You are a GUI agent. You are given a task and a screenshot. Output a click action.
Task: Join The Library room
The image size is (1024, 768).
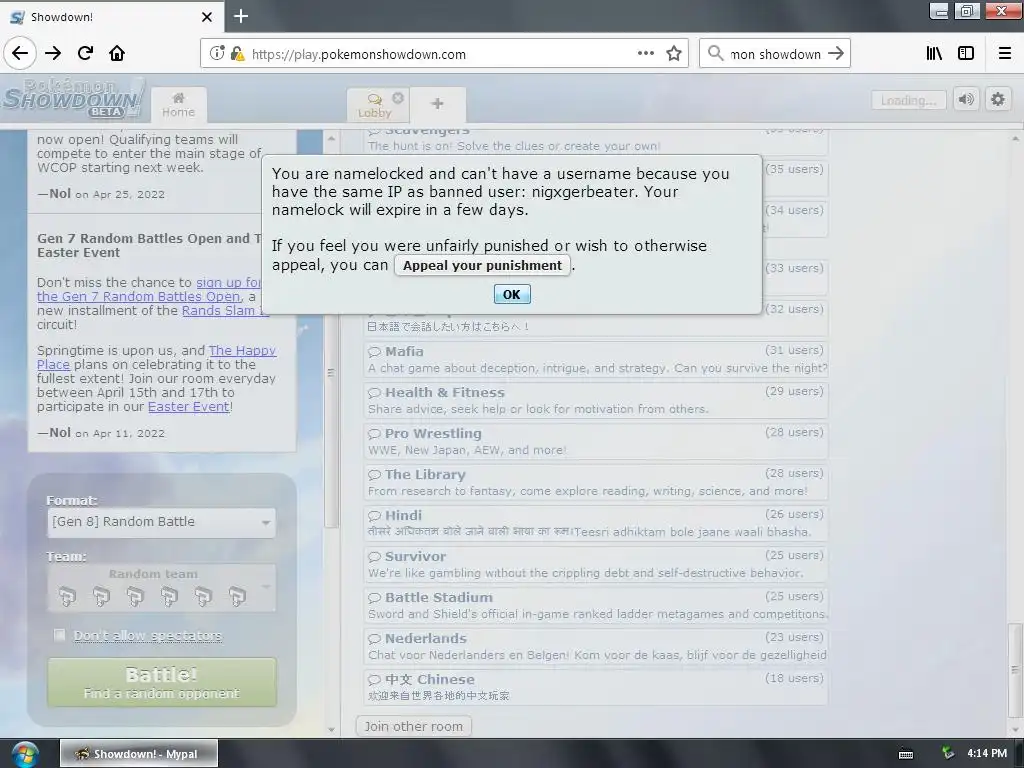click(x=596, y=483)
